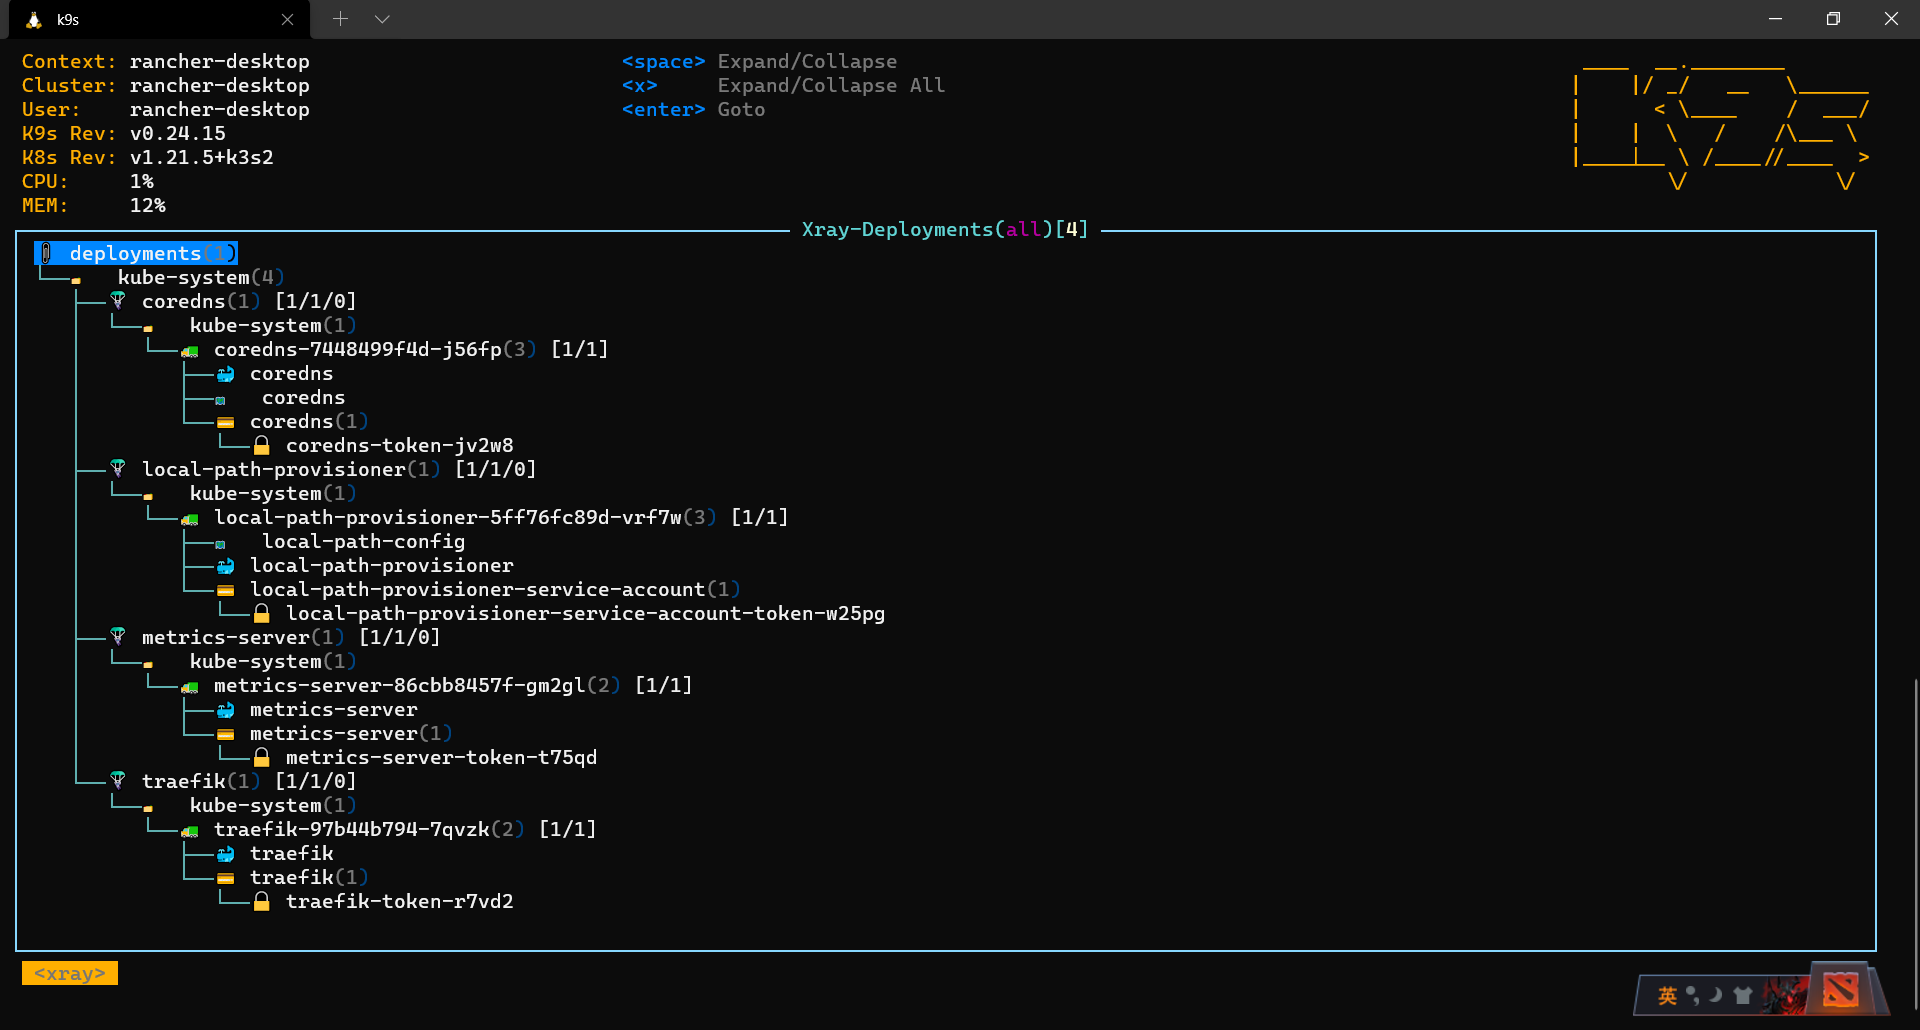Toggle the moon icon in language bar
This screenshot has width=1920, height=1030.
(1716, 995)
